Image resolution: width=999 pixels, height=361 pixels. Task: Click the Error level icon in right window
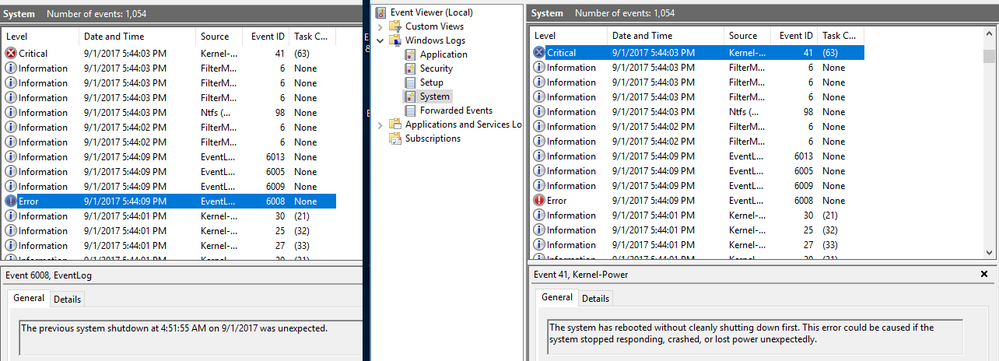pyautogui.click(x=539, y=200)
